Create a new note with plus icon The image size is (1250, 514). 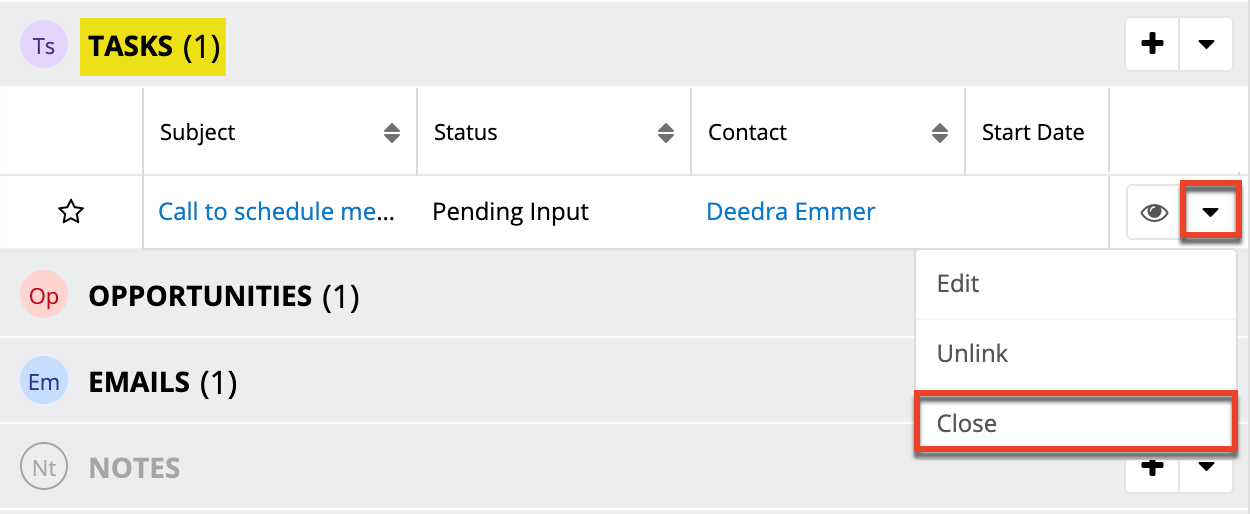1152,467
